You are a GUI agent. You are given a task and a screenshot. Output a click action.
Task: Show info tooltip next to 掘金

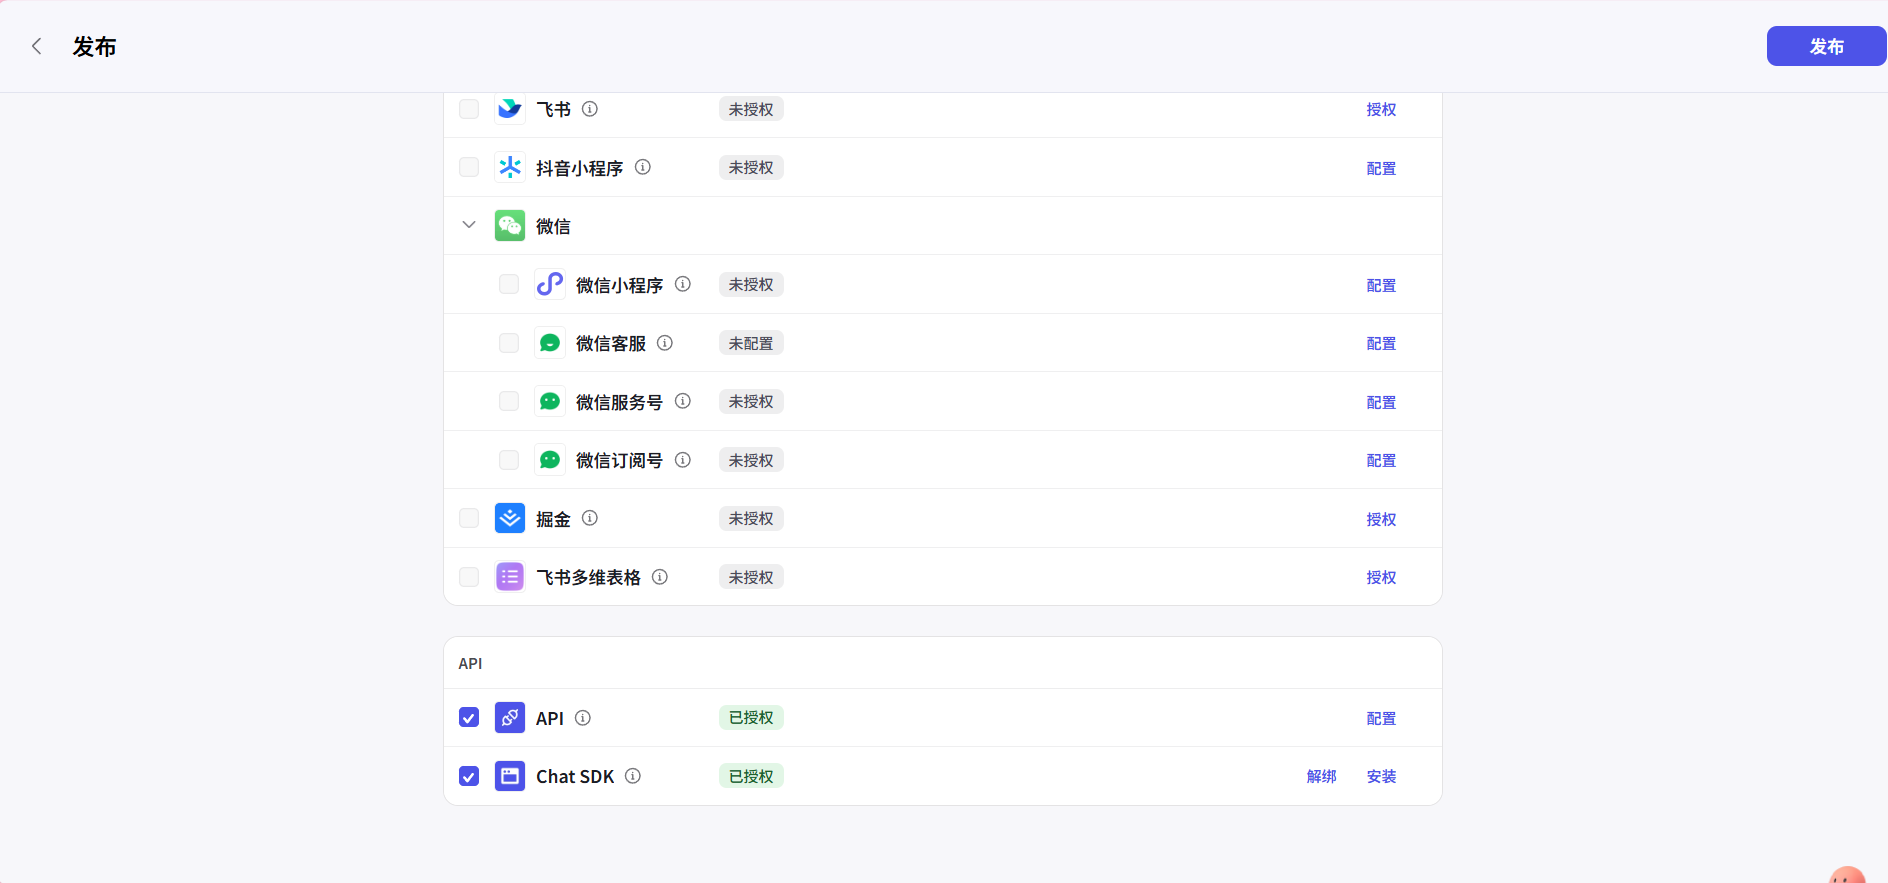click(590, 518)
